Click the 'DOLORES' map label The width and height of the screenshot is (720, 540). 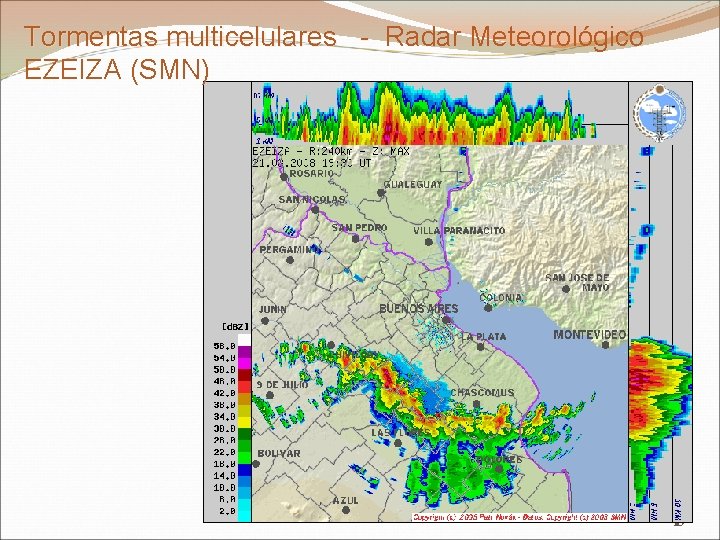point(499,460)
